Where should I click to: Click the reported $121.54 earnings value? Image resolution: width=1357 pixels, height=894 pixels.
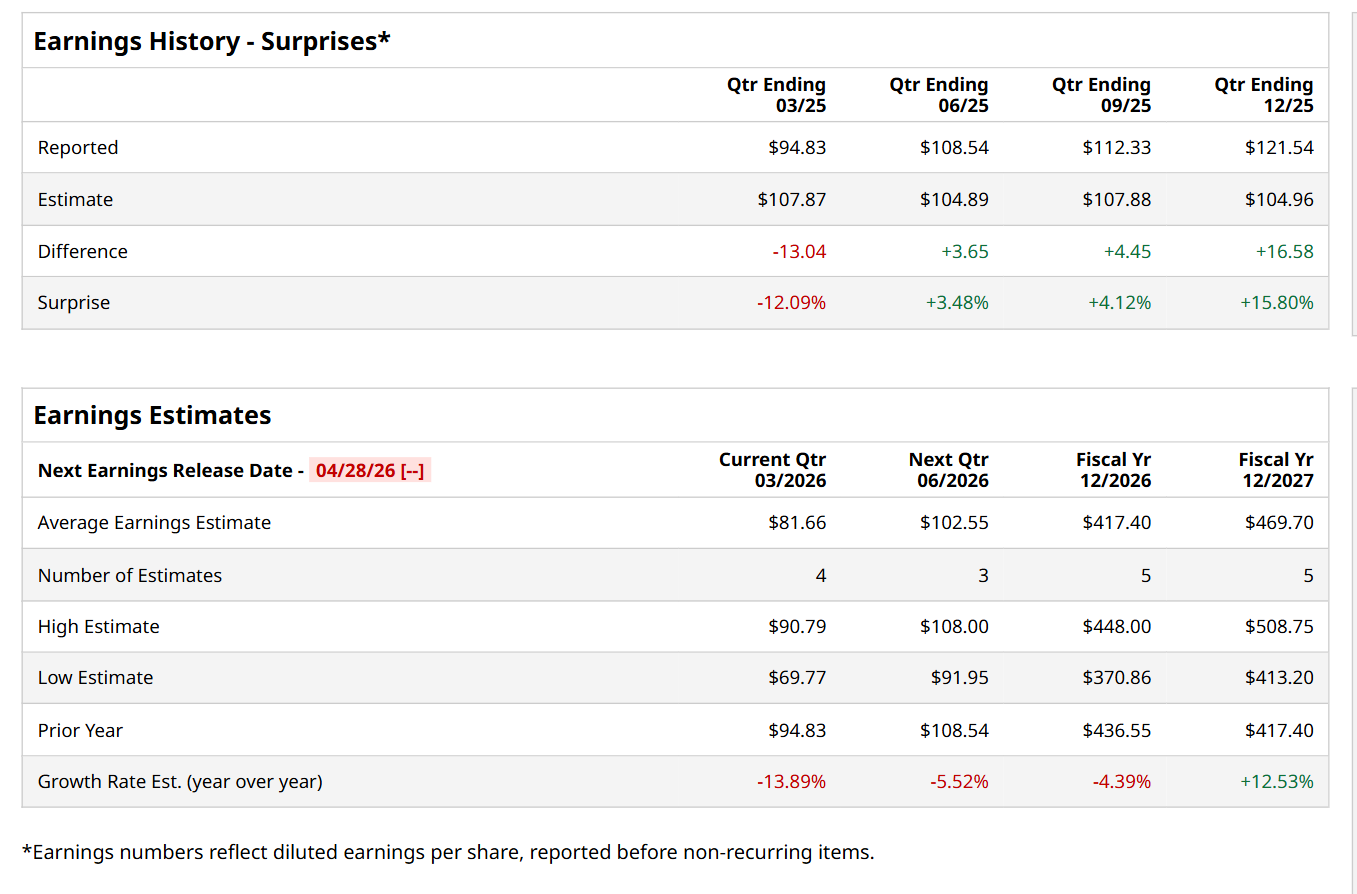point(1279,148)
